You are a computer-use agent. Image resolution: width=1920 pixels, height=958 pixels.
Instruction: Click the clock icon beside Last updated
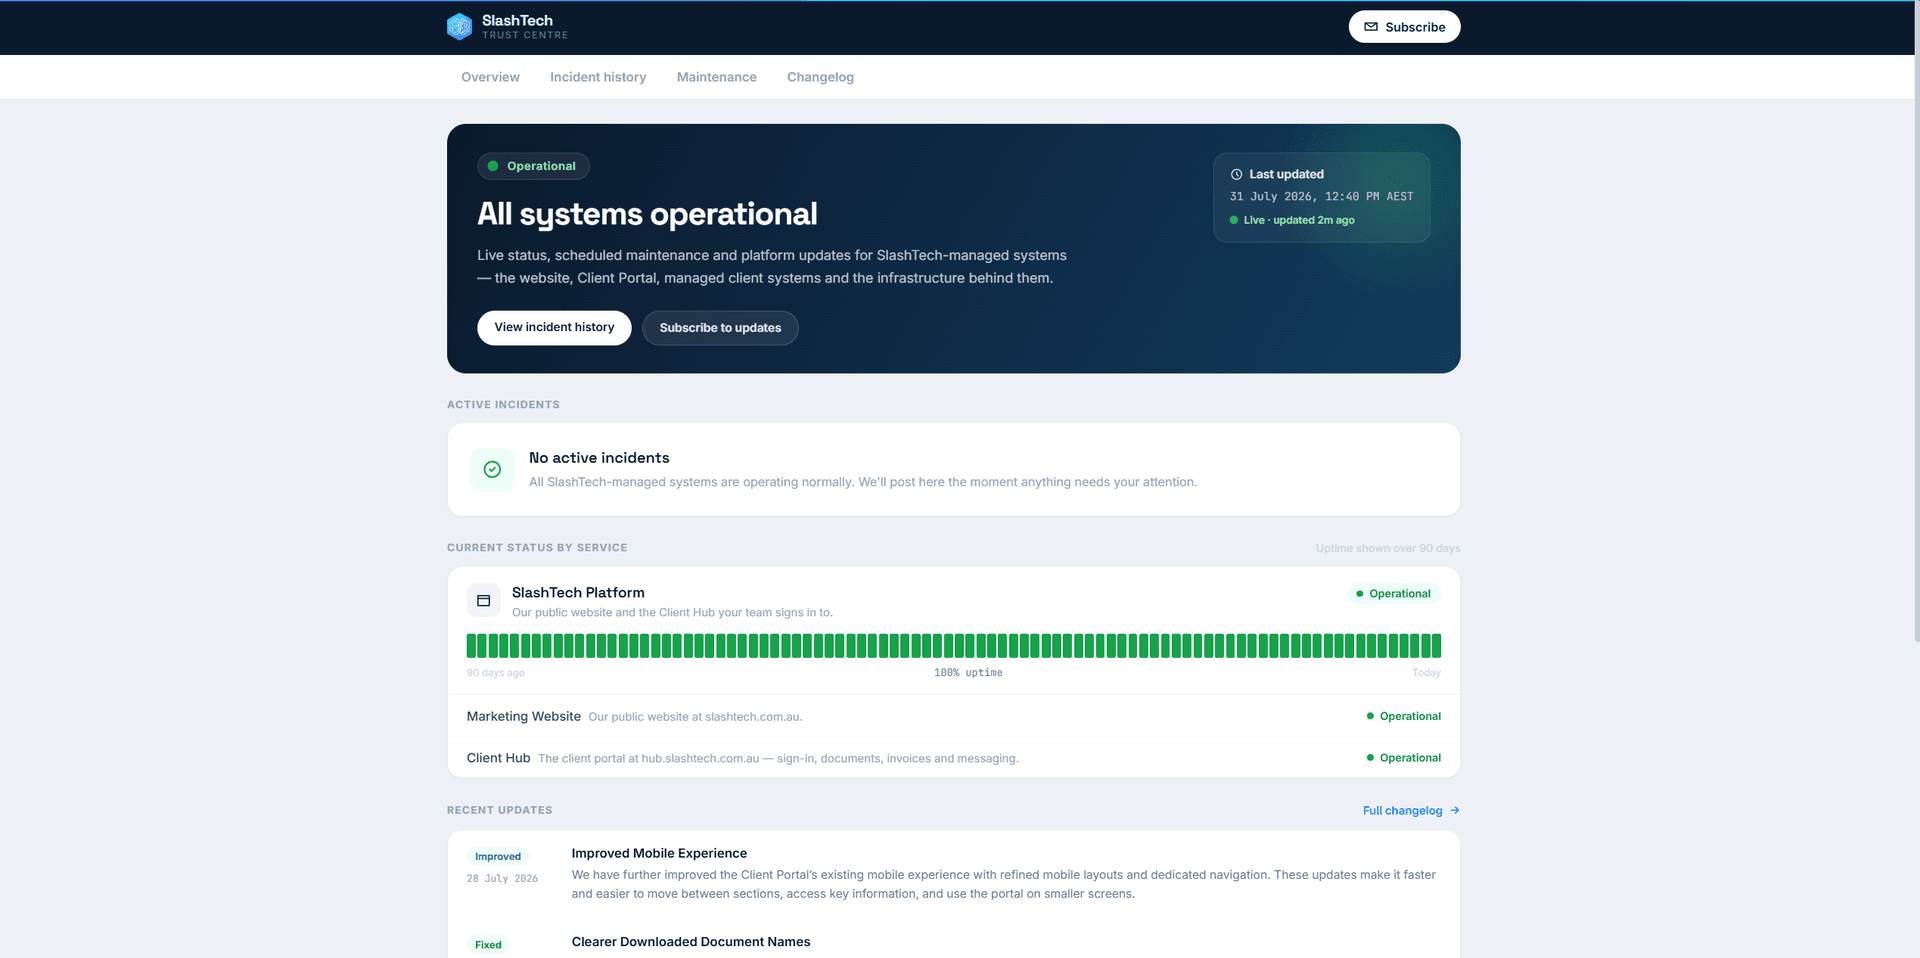point(1236,174)
